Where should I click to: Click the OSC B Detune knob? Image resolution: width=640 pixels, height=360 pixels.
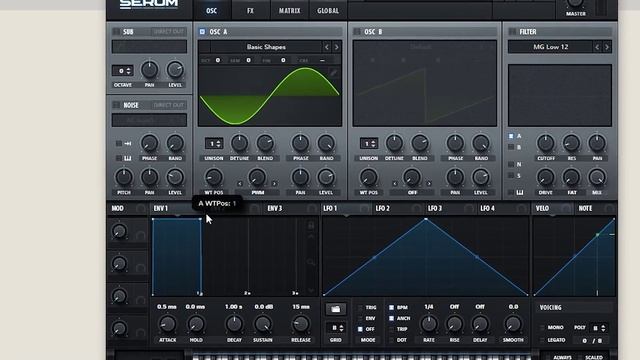[394, 143]
